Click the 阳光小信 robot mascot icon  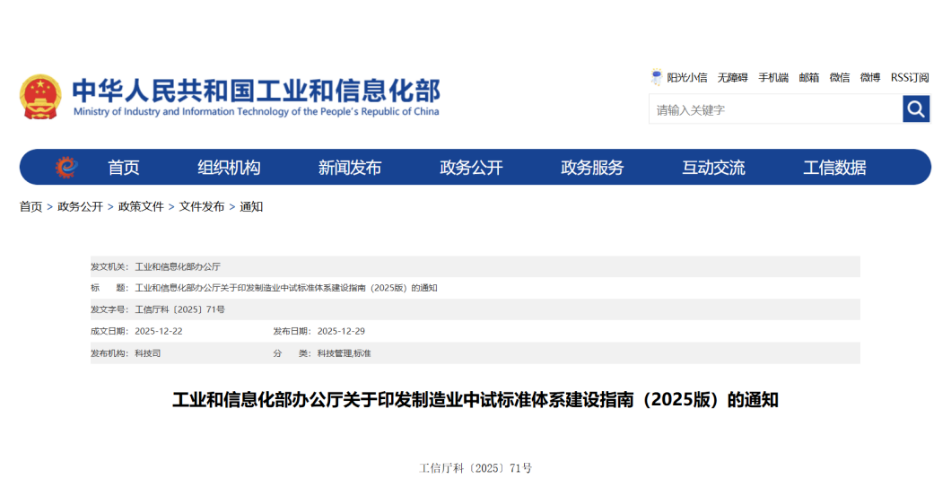[x=656, y=77]
